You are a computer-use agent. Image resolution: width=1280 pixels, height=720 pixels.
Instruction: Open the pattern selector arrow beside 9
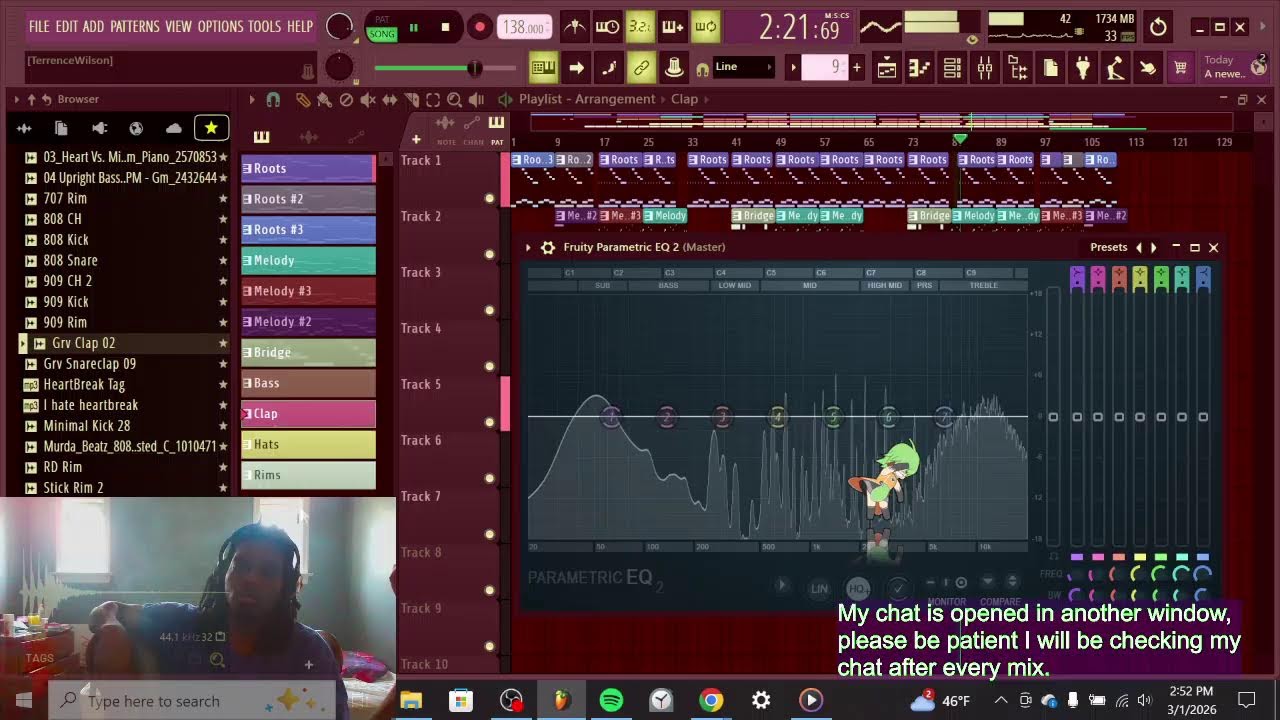(x=793, y=68)
